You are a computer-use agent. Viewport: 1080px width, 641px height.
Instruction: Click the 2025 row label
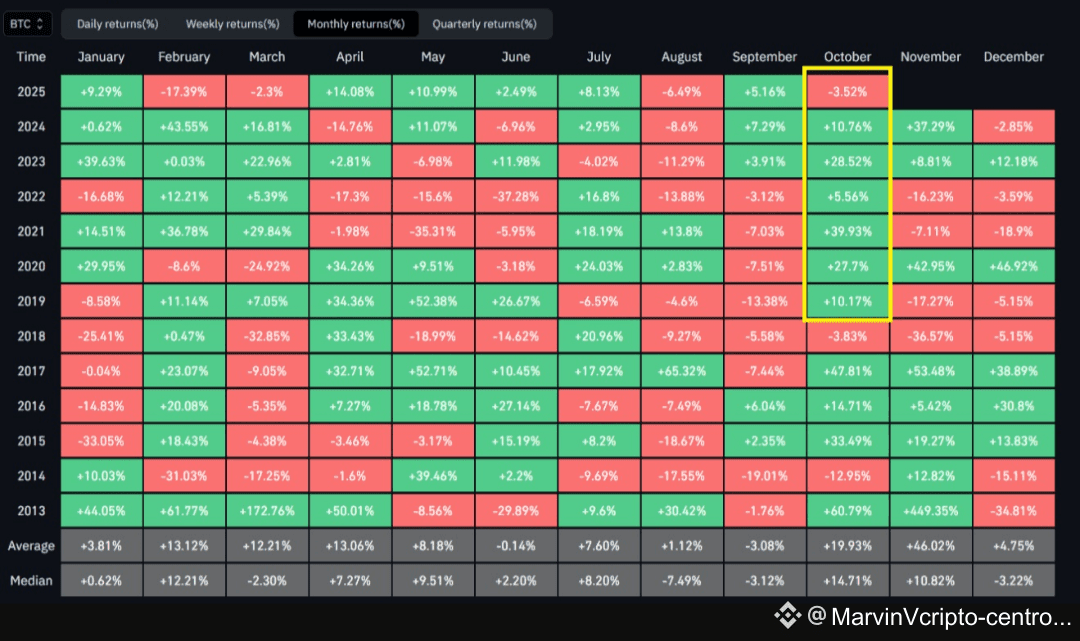(x=31, y=92)
